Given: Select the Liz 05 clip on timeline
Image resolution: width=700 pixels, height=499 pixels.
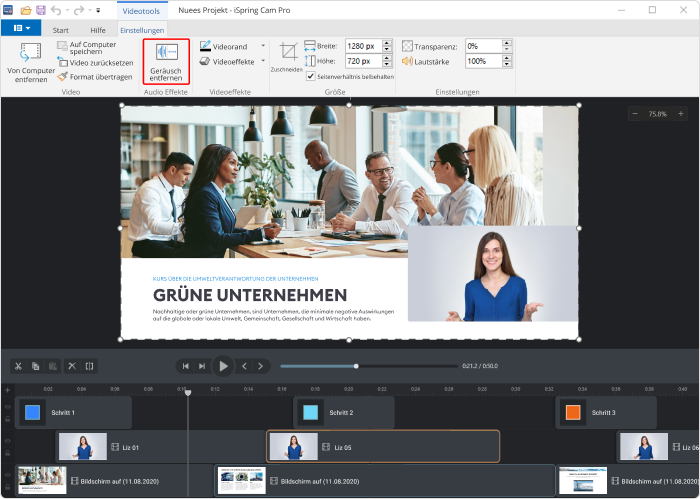Looking at the screenshot, I should click(383, 446).
